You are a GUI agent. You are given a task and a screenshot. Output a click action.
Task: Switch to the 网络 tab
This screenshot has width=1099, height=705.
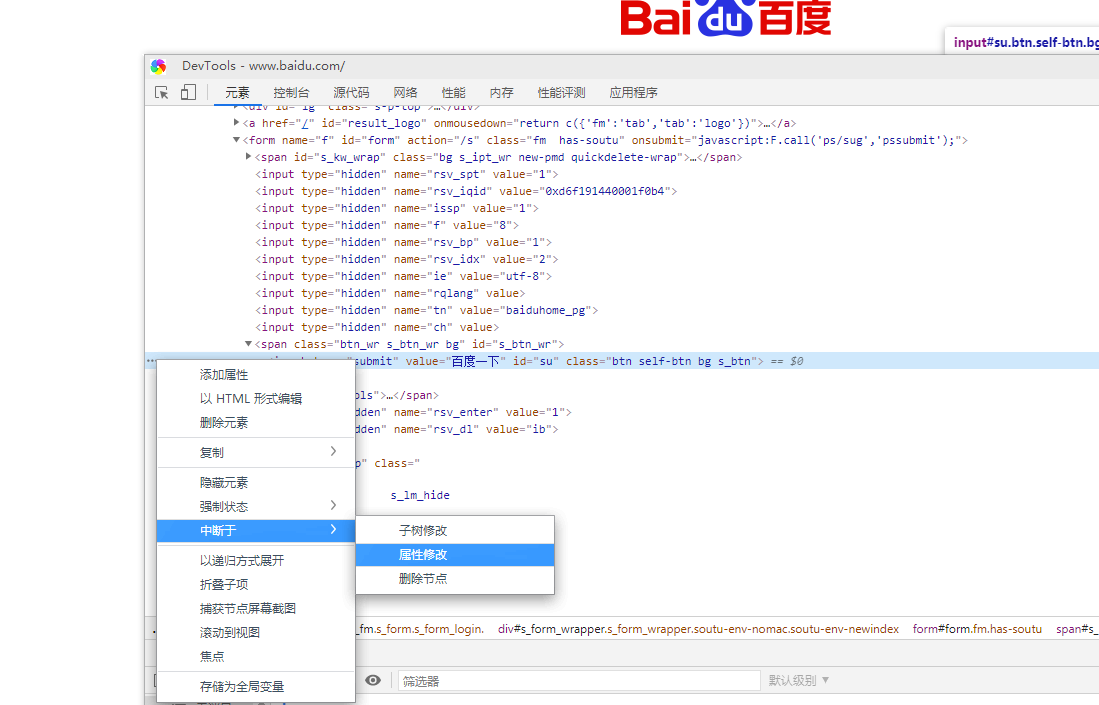pyautogui.click(x=405, y=93)
